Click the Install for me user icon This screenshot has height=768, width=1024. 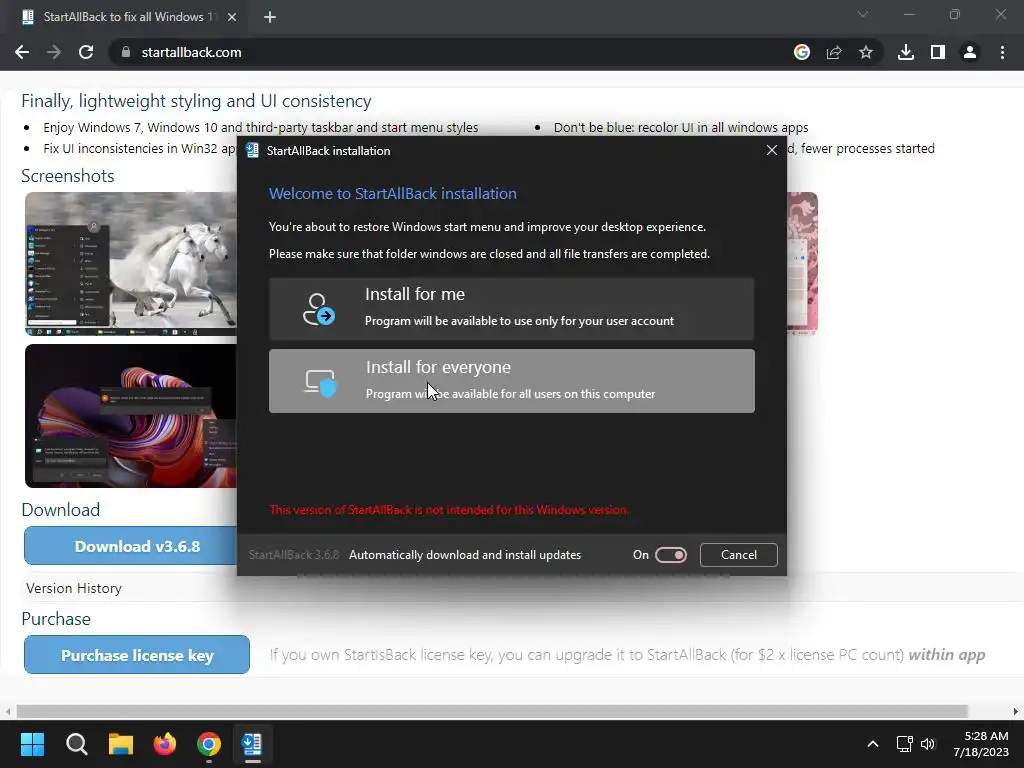click(319, 309)
